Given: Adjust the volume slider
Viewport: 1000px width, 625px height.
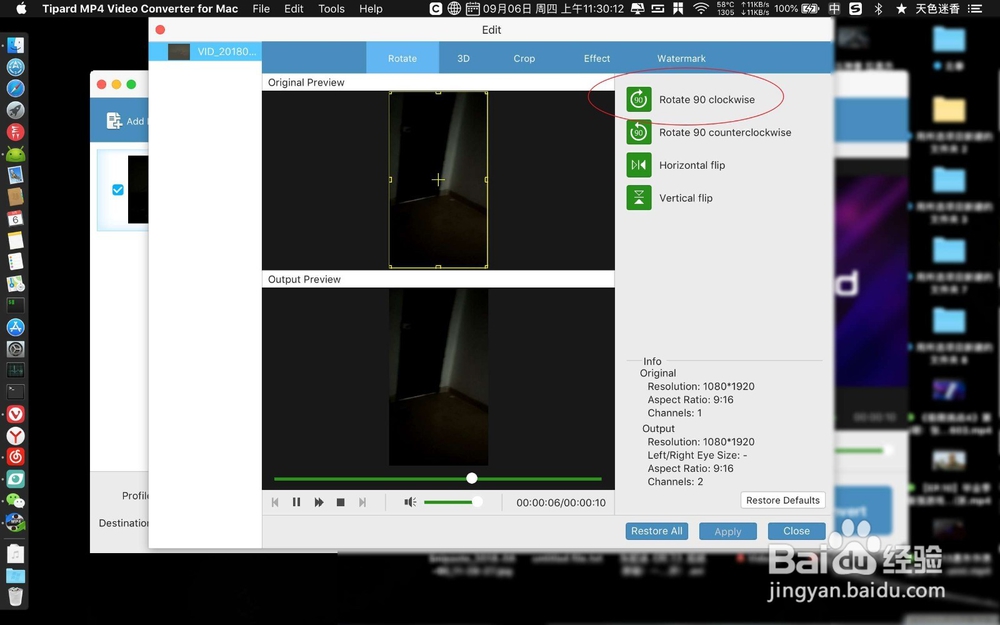Looking at the screenshot, I should pyautogui.click(x=453, y=503).
